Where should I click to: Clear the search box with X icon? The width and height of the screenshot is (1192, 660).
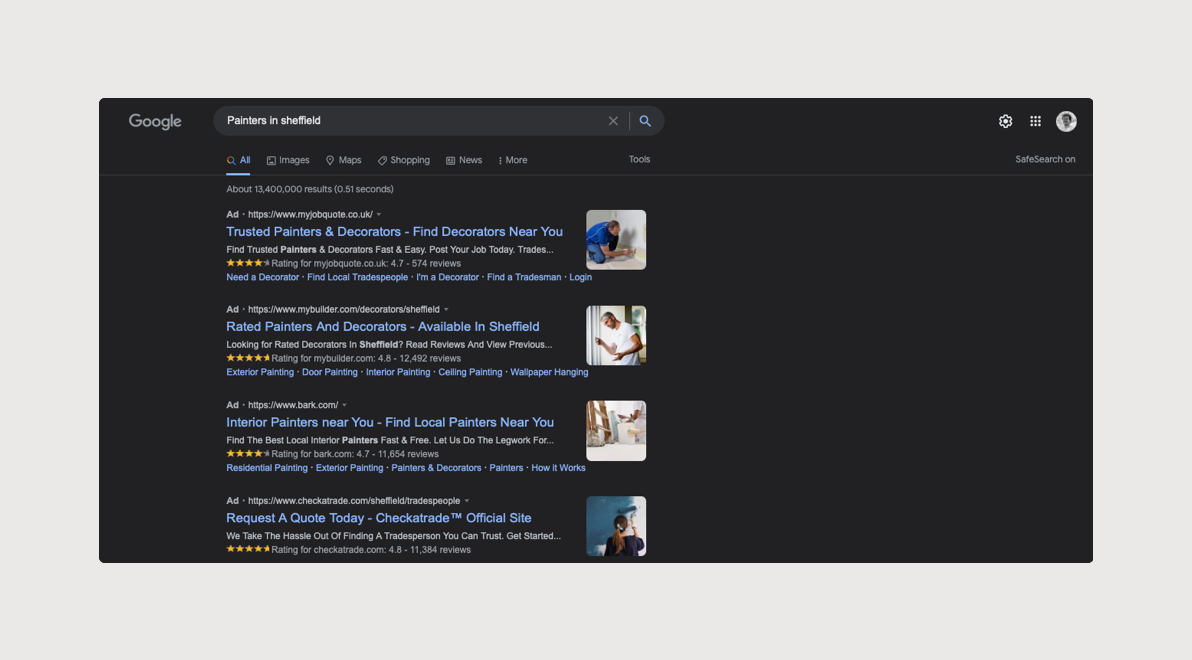(613, 121)
